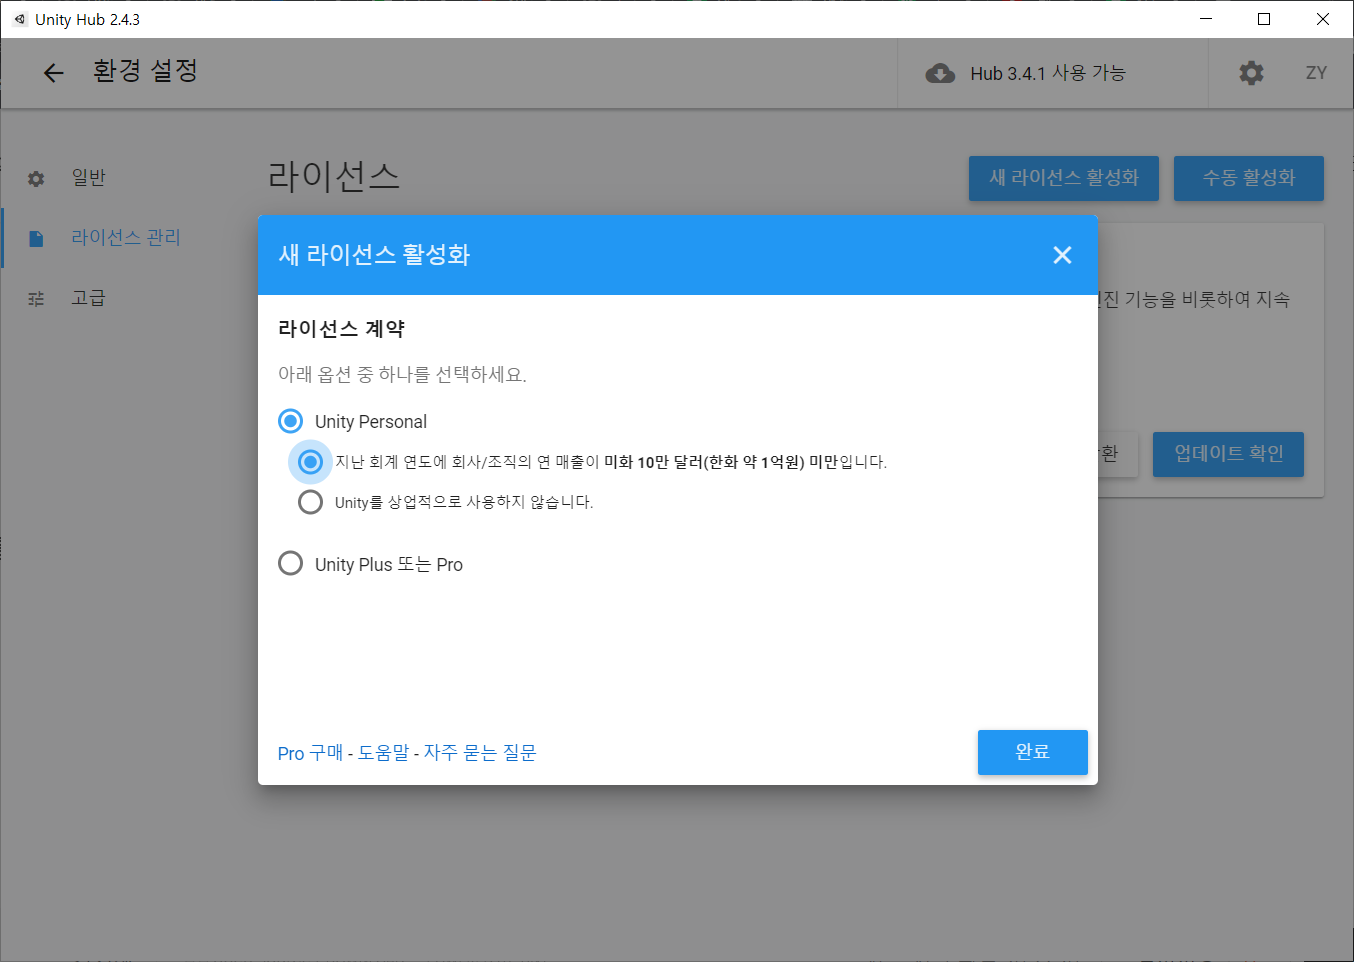Image resolution: width=1354 pixels, height=962 pixels.
Task: Open the 일반 settings tab
Action: pos(88,178)
